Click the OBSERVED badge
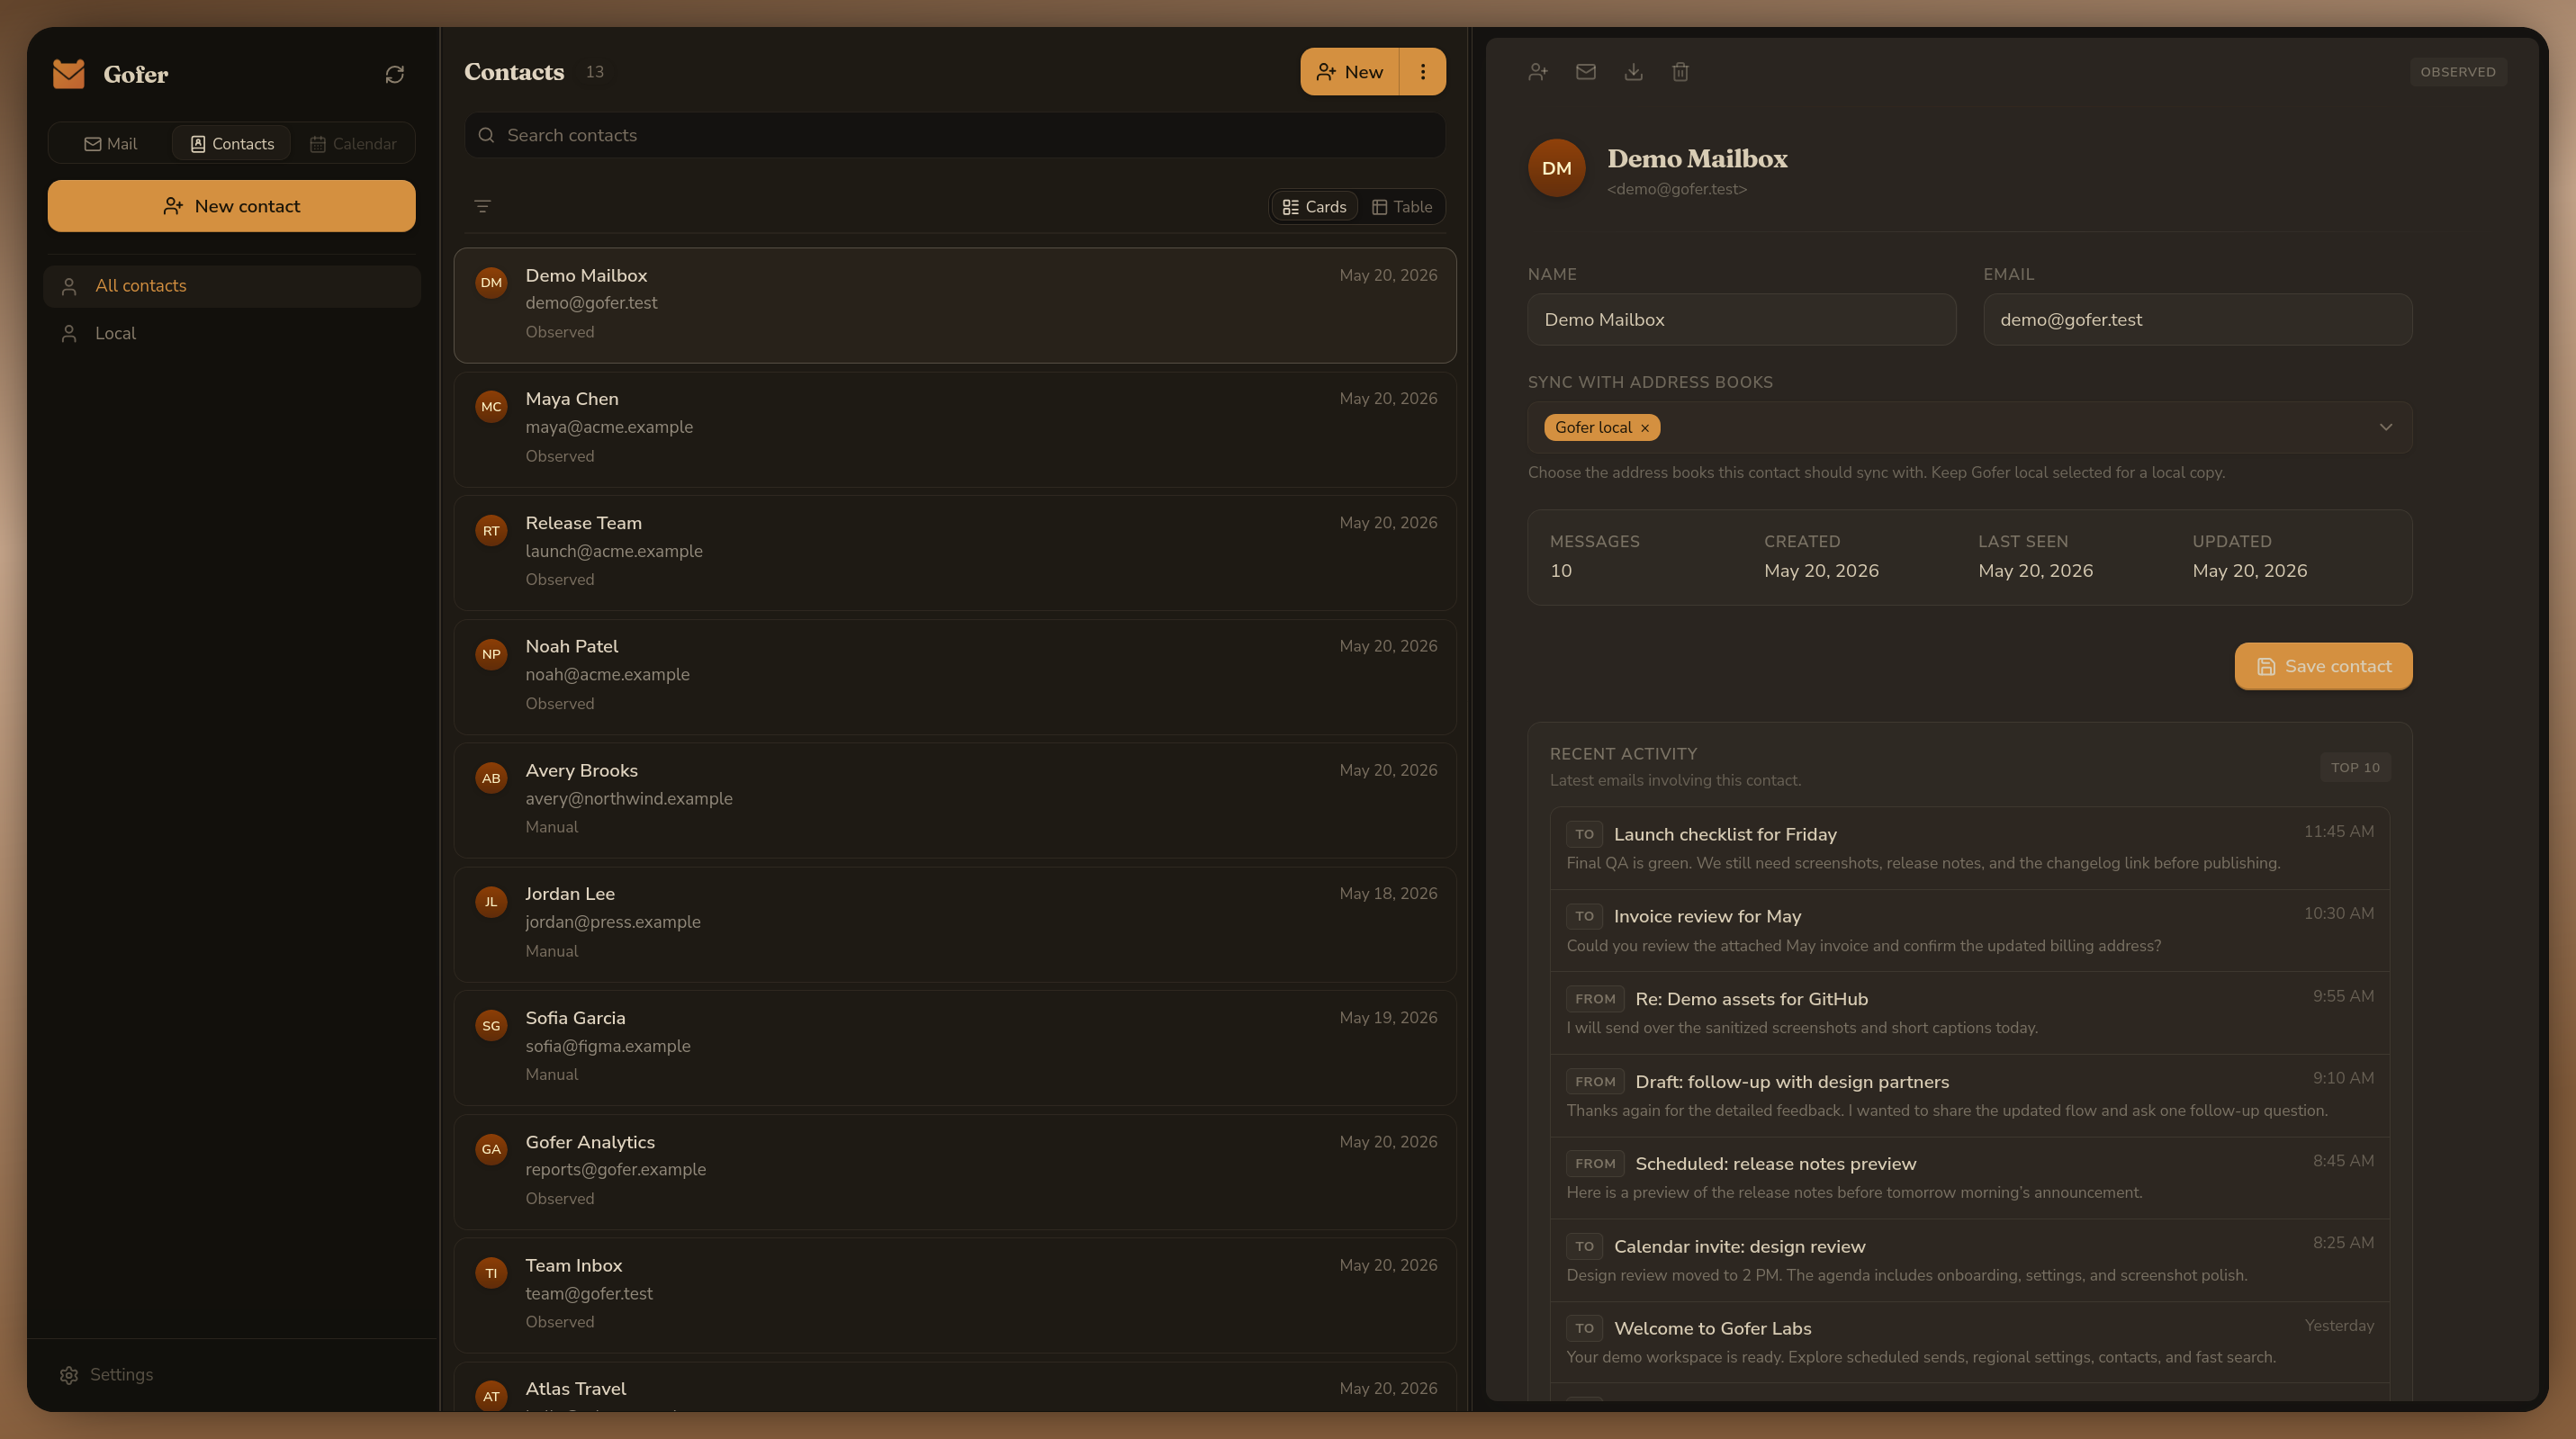2576x1439 pixels. tap(2457, 72)
